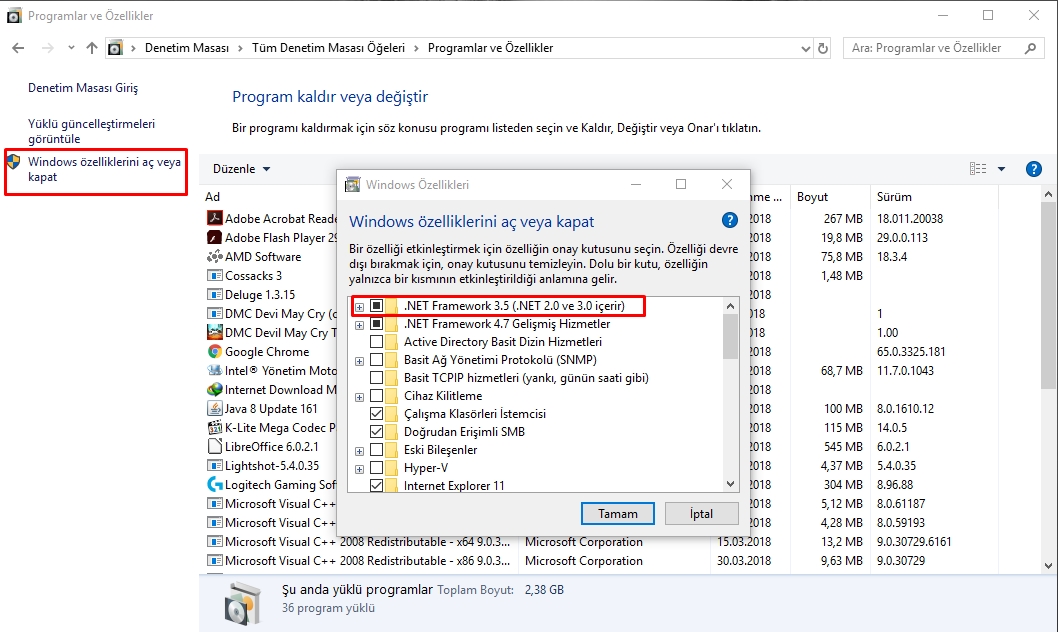Toggle .NET Framework 3.5 checkbox
The width and height of the screenshot is (1058, 632).
point(377,306)
